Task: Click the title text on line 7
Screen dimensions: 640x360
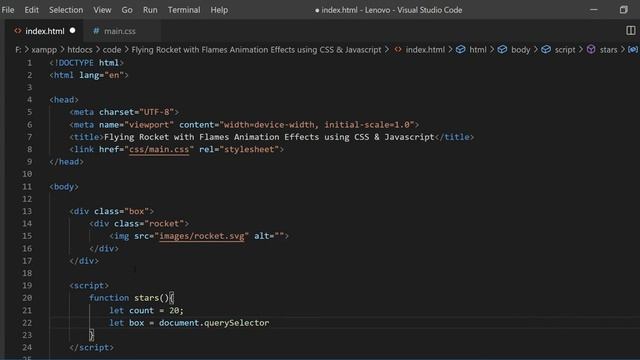Action: tap(269, 137)
